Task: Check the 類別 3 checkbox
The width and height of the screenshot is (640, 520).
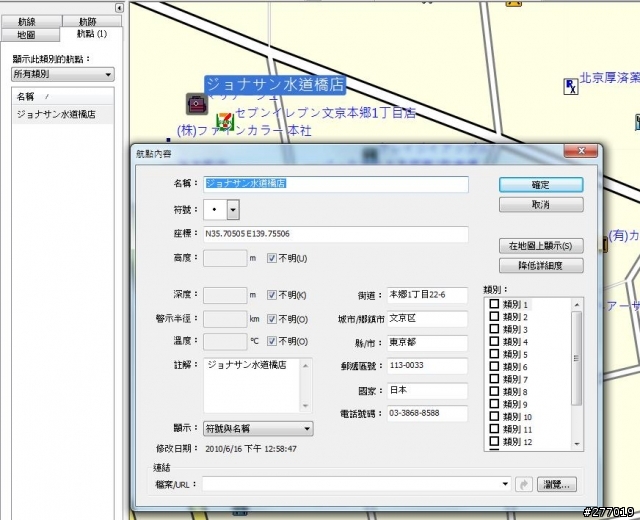Action: click(494, 329)
